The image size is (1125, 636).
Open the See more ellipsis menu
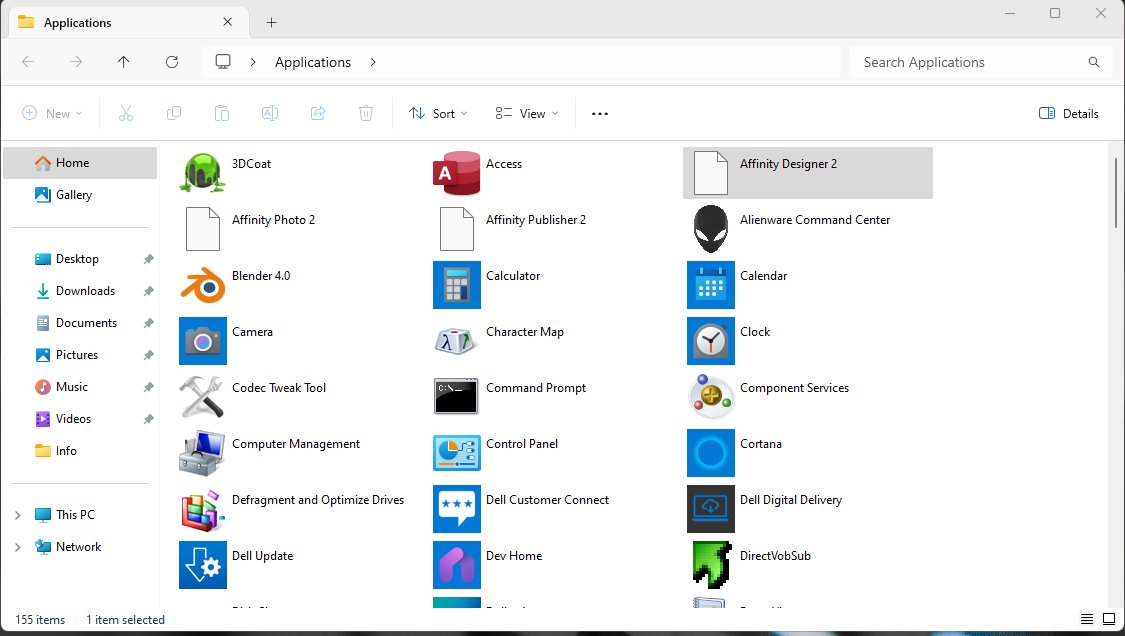(x=600, y=113)
